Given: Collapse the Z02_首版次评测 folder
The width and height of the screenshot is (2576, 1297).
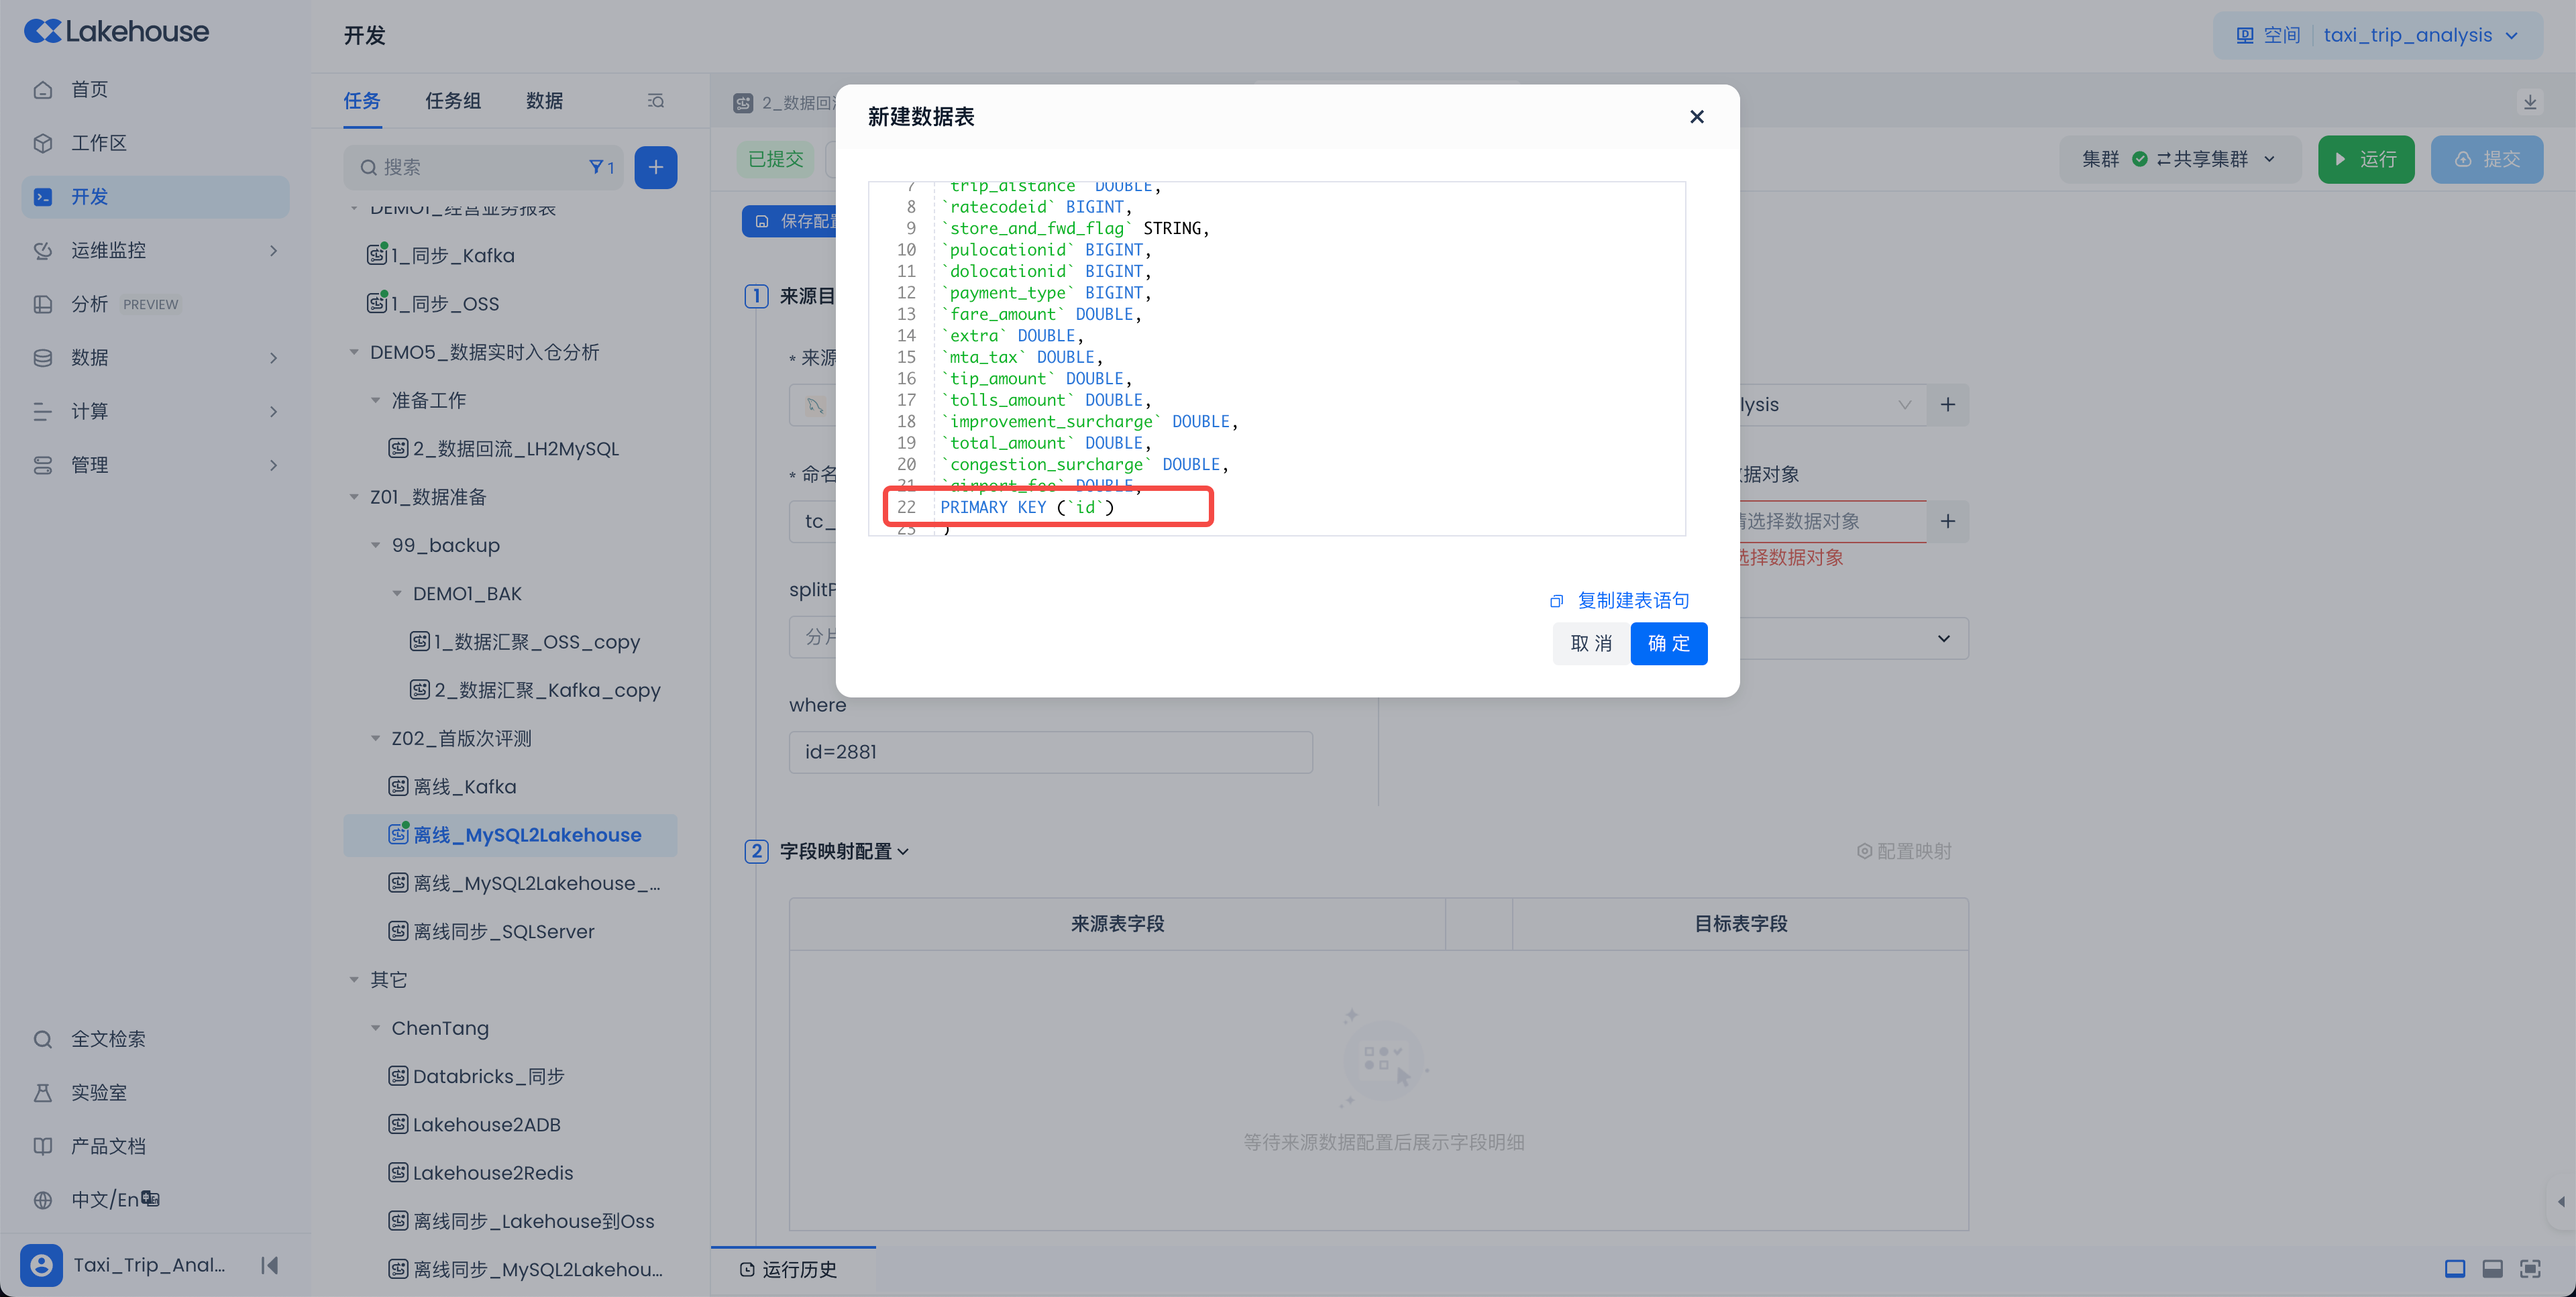Looking at the screenshot, I should 376,738.
